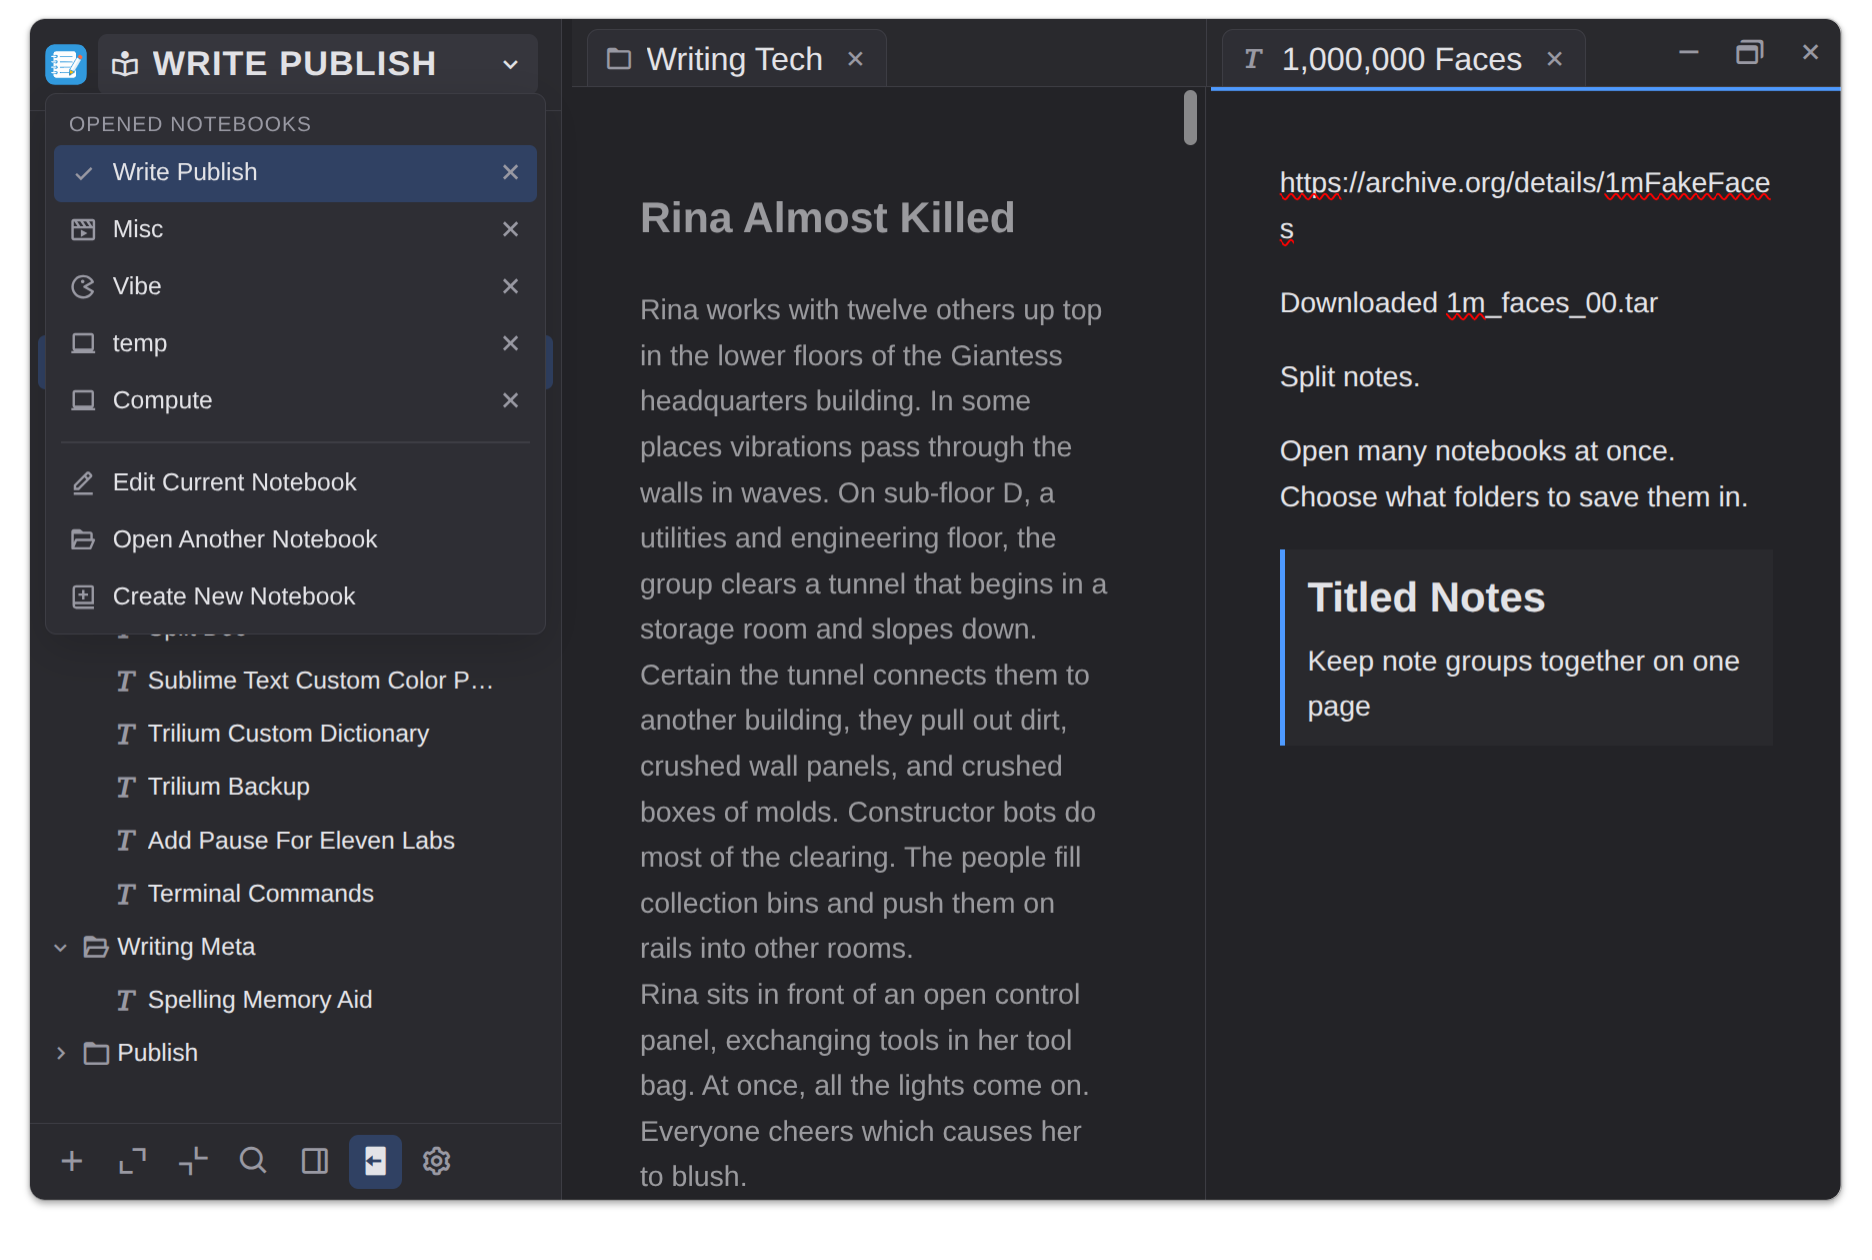Switch to the Compute notebook
Image resolution: width=1872 pixels, height=1260 pixels.
(295, 401)
